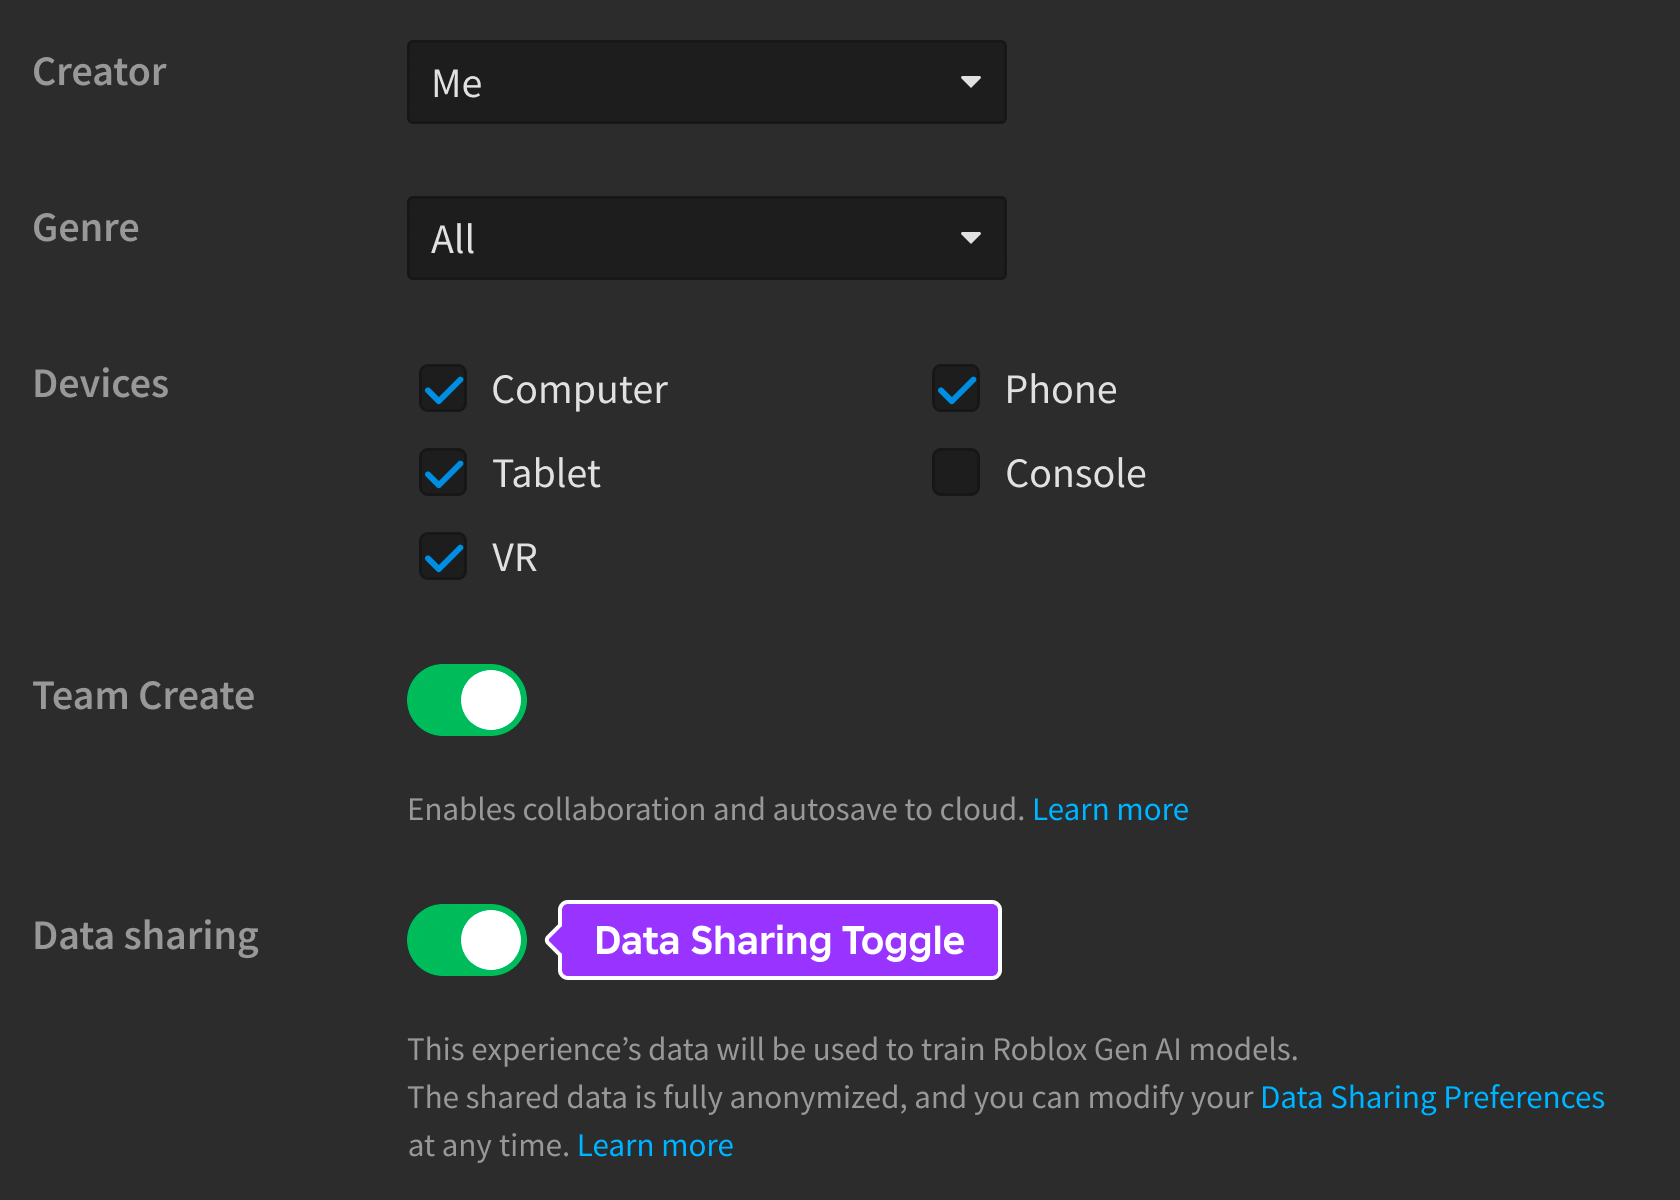The height and width of the screenshot is (1200, 1680).
Task: Switch off the Data sharing toggle
Action: (x=467, y=940)
